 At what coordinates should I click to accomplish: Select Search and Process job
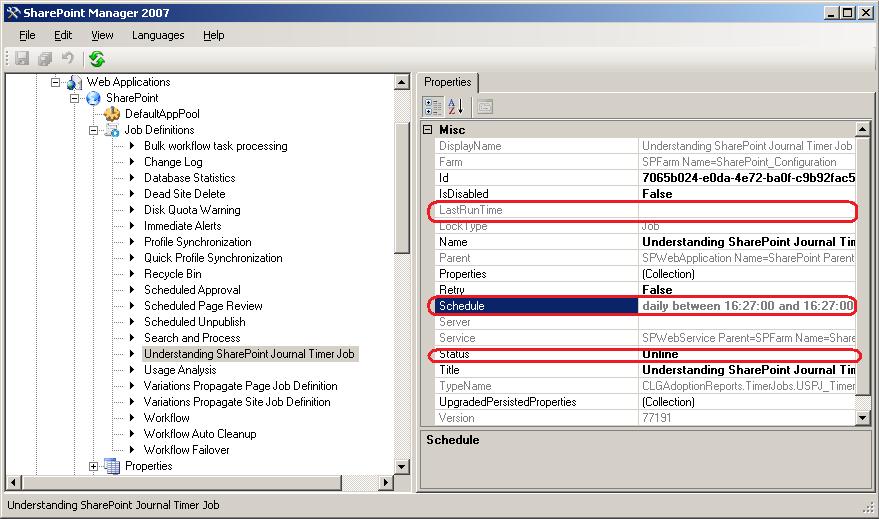192,338
